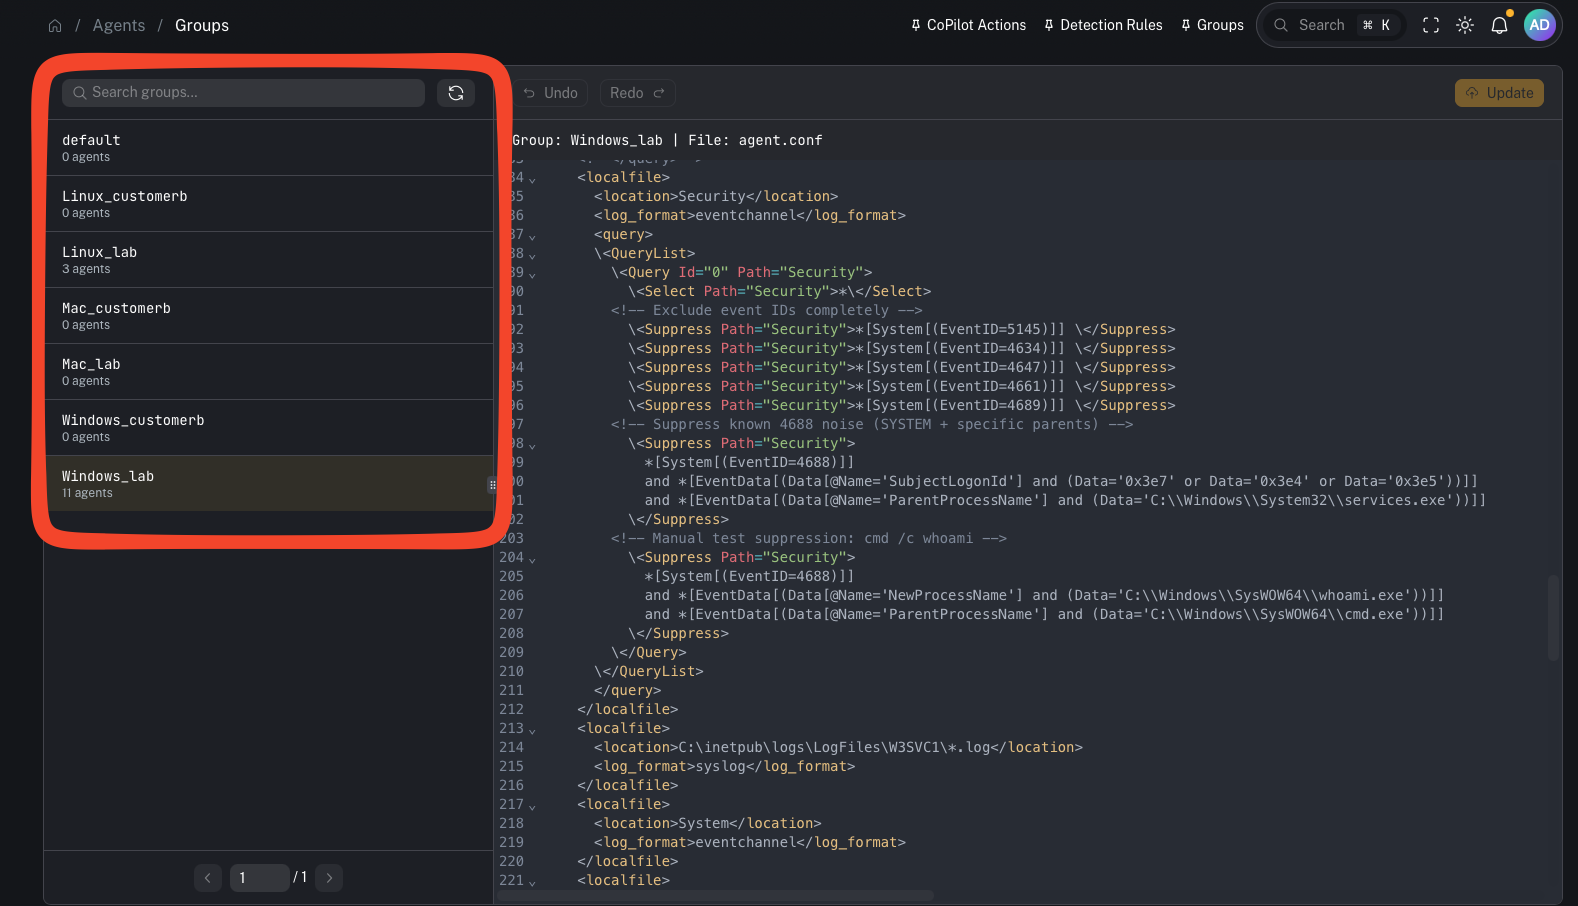1578x906 pixels.
Task: Open the notifications bell
Action: [1499, 25]
